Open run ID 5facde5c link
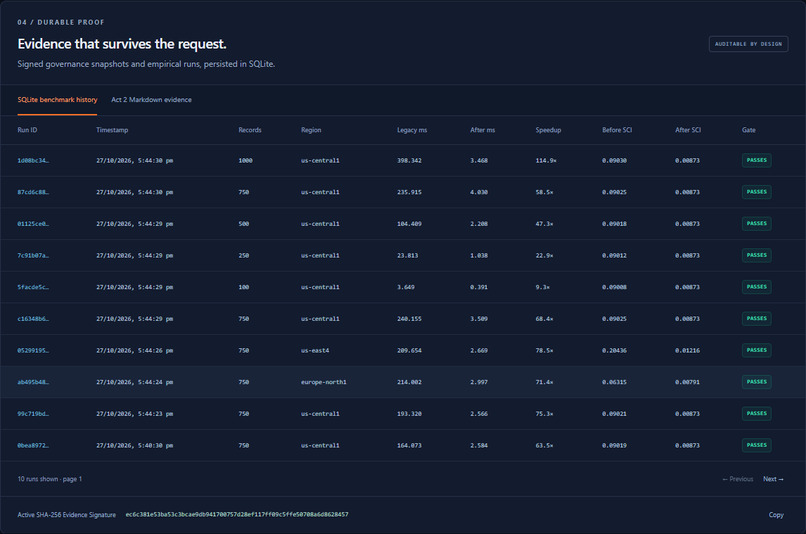 [x=33, y=287]
